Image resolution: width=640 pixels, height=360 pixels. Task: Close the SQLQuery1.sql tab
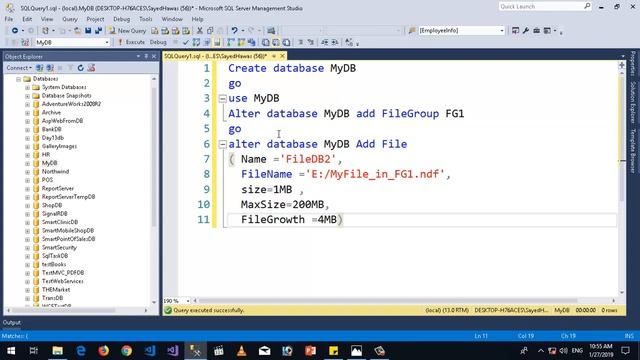[282, 56]
